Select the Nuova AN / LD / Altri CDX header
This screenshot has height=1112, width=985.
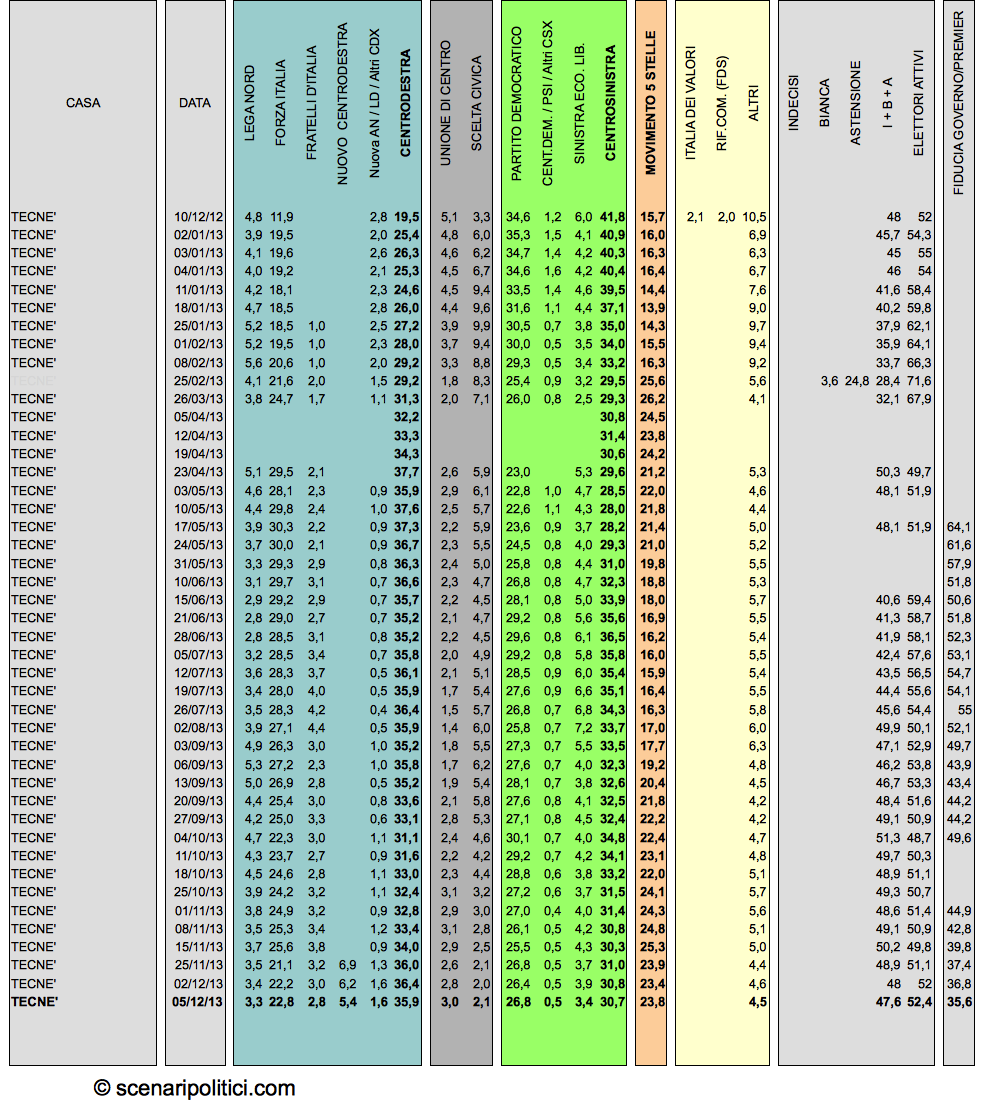point(374,104)
